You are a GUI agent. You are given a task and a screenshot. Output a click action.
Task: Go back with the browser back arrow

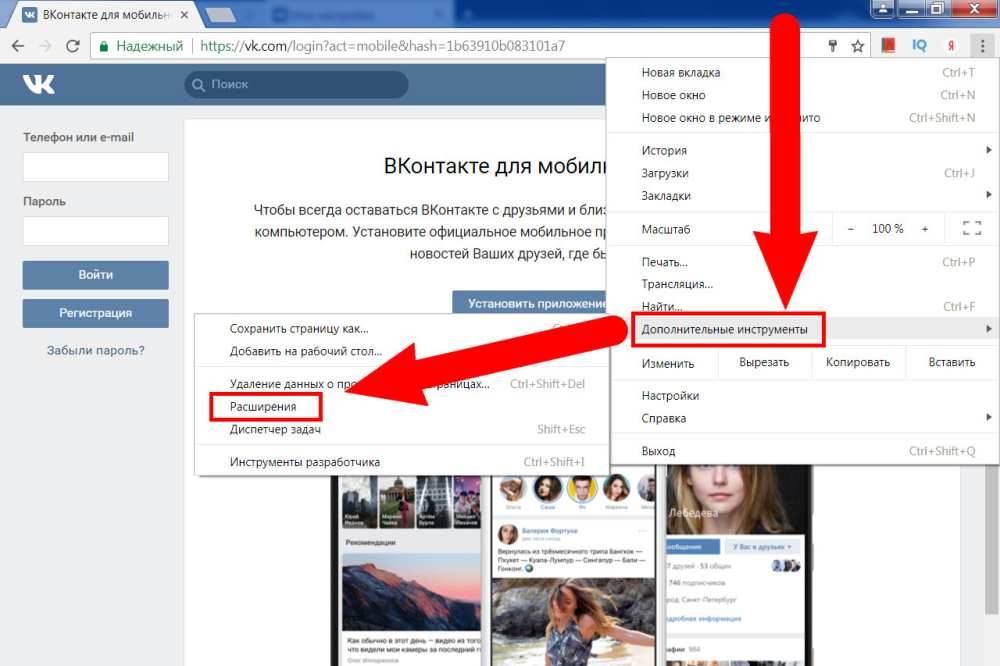click(18, 46)
